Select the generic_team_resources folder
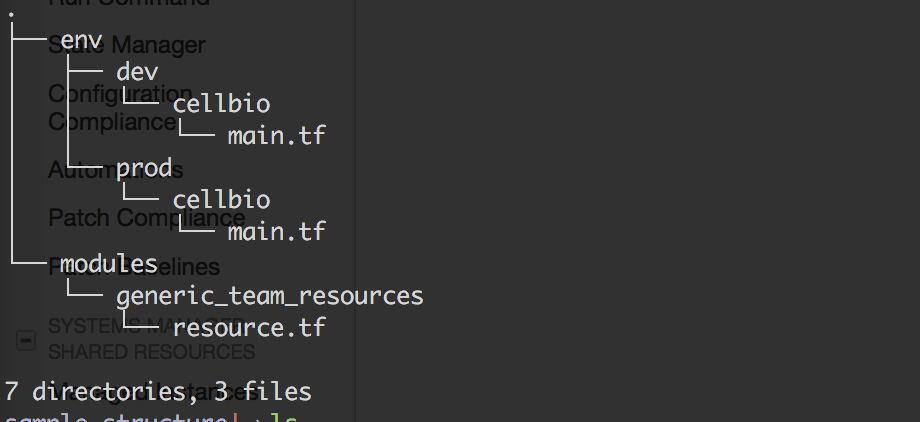This screenshot has width=920, height=422. point(270,296)
